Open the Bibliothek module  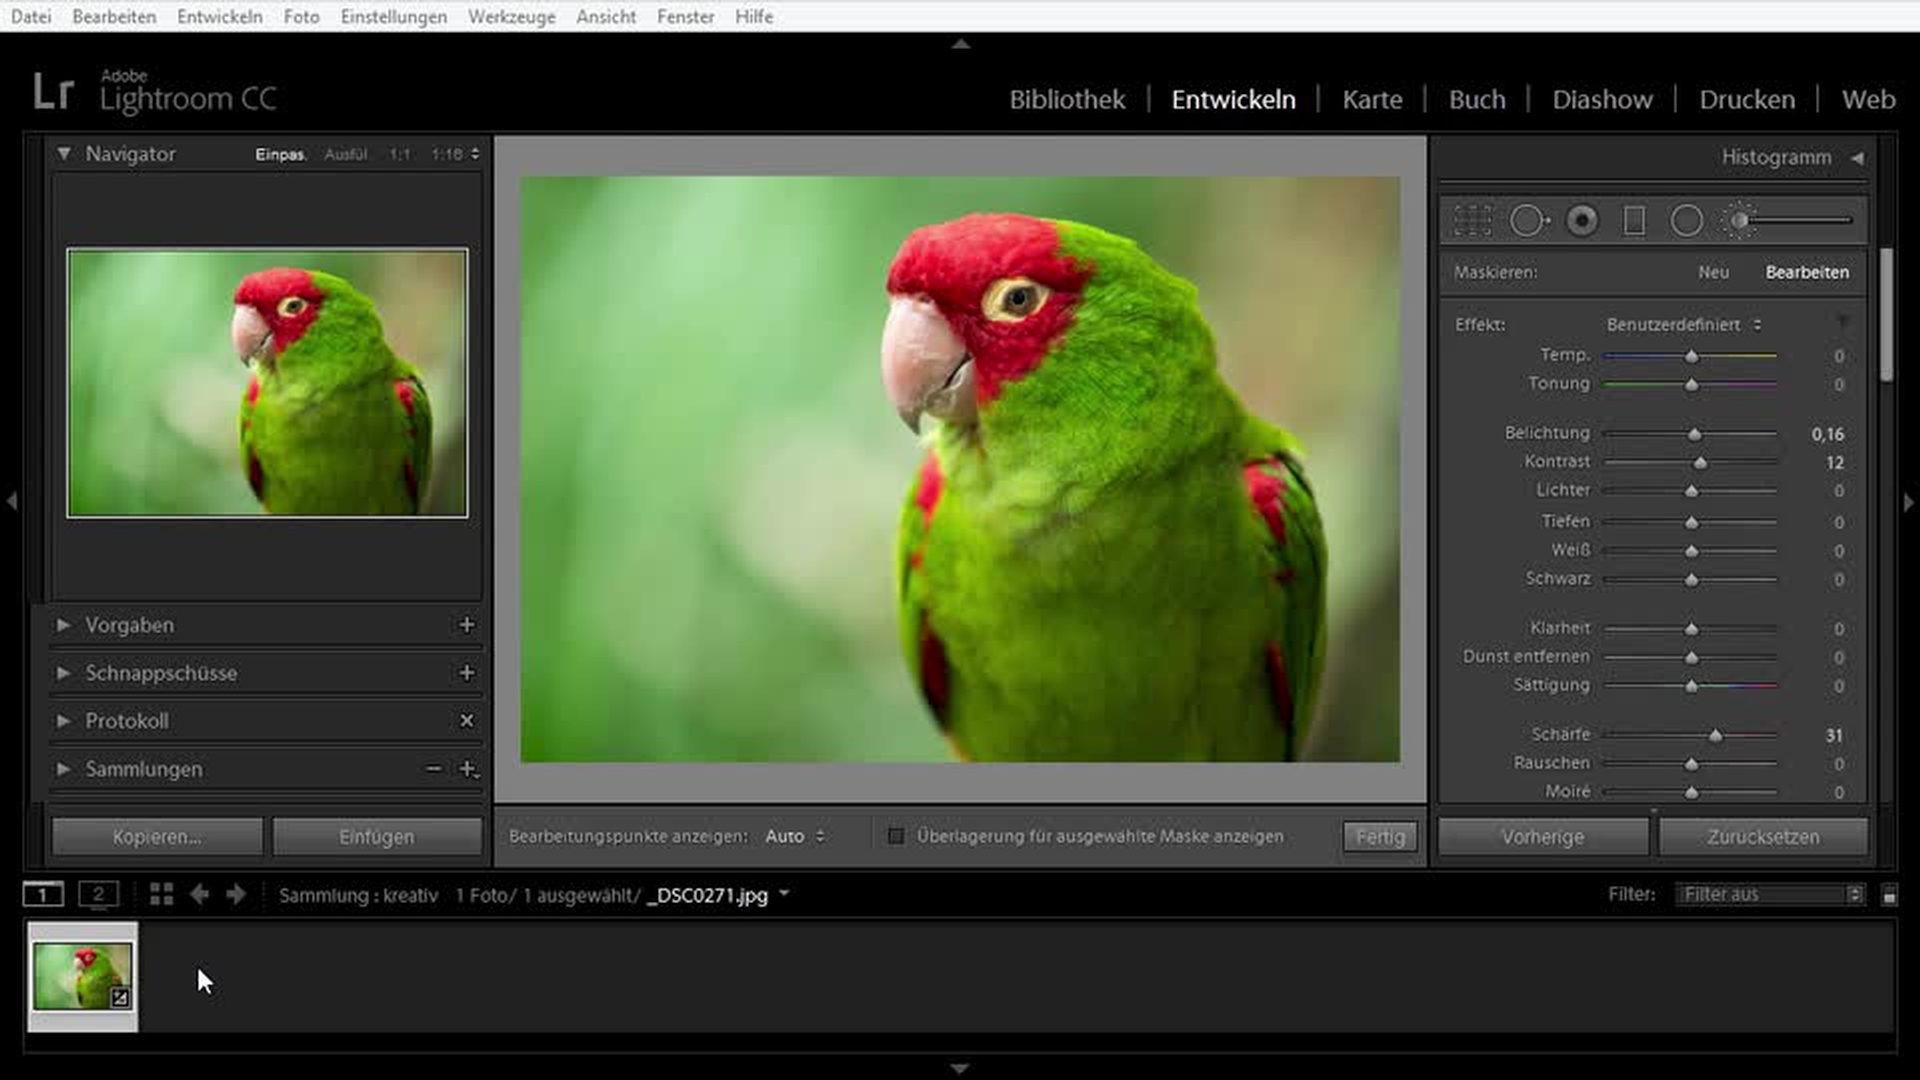click(1066, 100)
